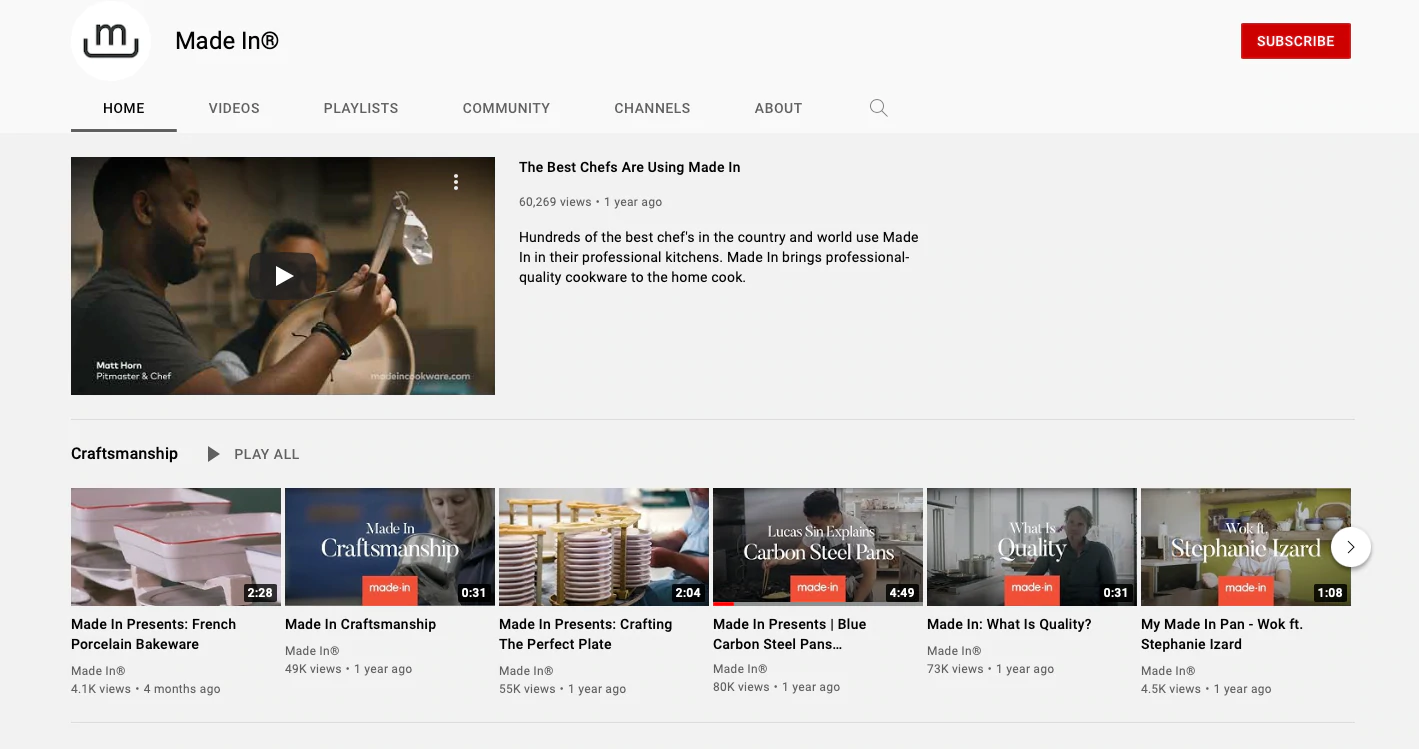Switch to the VIDEOS tab
The width and height of the screenshot is (1419, 749).
(233, 108)
